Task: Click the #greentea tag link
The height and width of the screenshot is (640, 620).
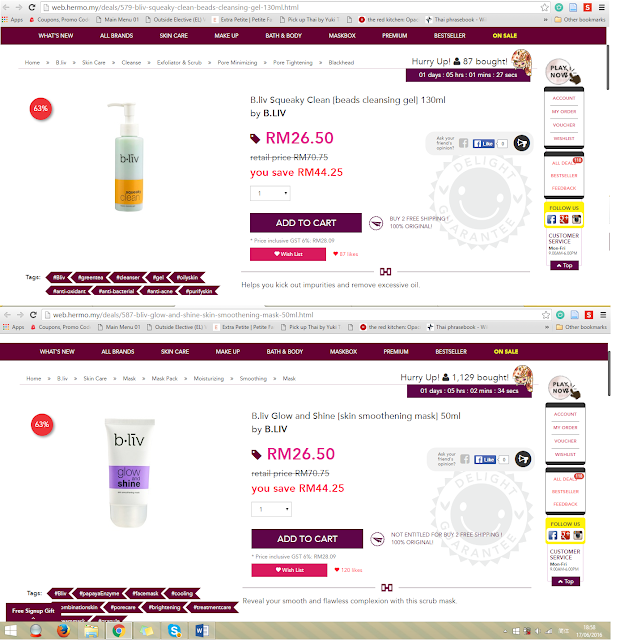Action: coord(90,278)
